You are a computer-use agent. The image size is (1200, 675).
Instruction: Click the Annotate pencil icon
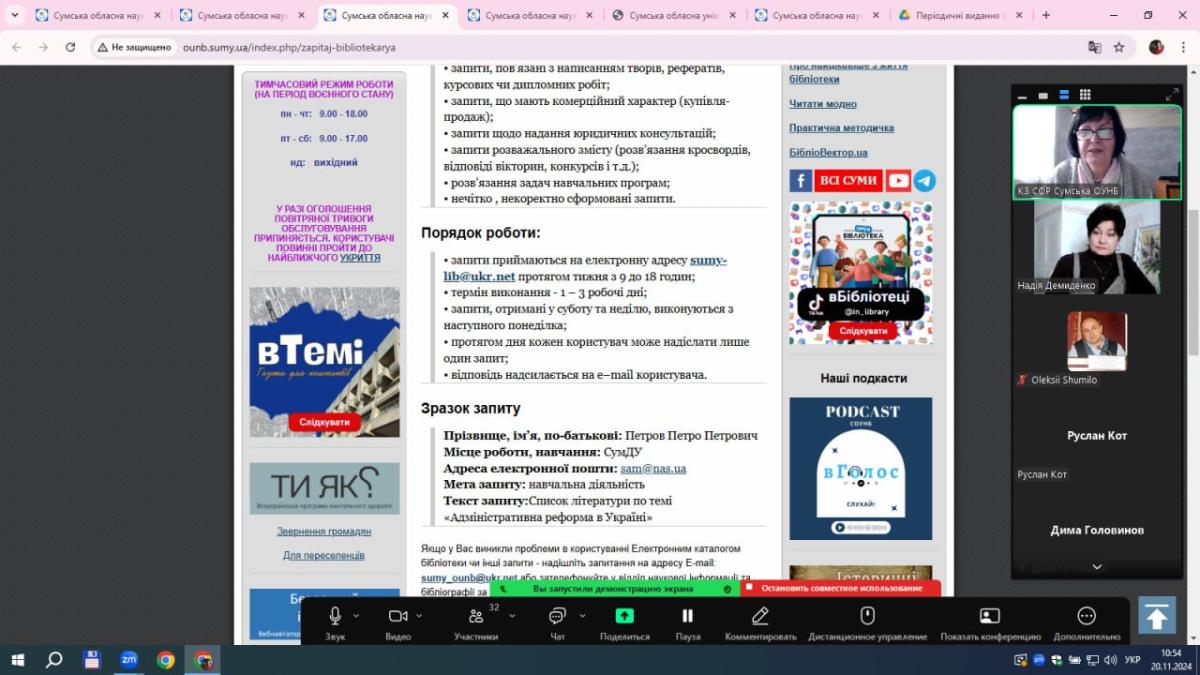760,616
